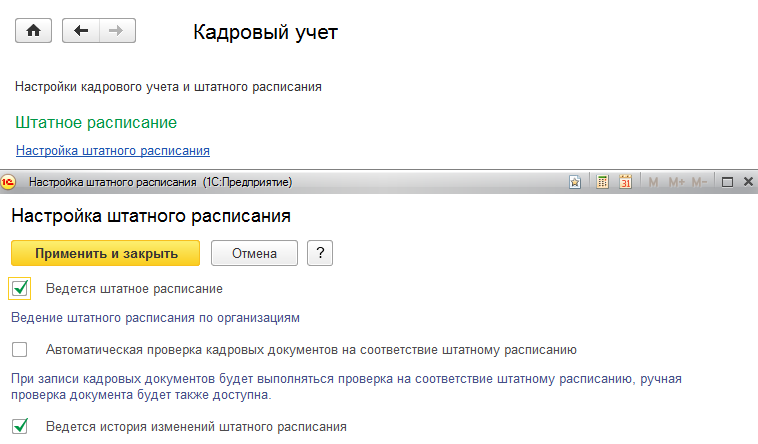Screen dimensions: 758x444
Task: Click the M memory button
Action: pos(654,182)
